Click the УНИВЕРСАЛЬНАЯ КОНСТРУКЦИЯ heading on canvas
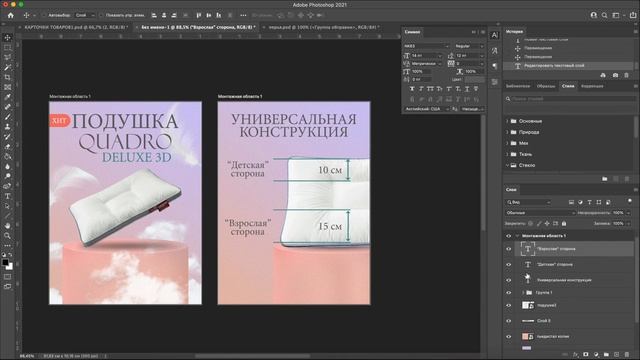Viewport: 640px width, 360px height. tap(293, 126)
